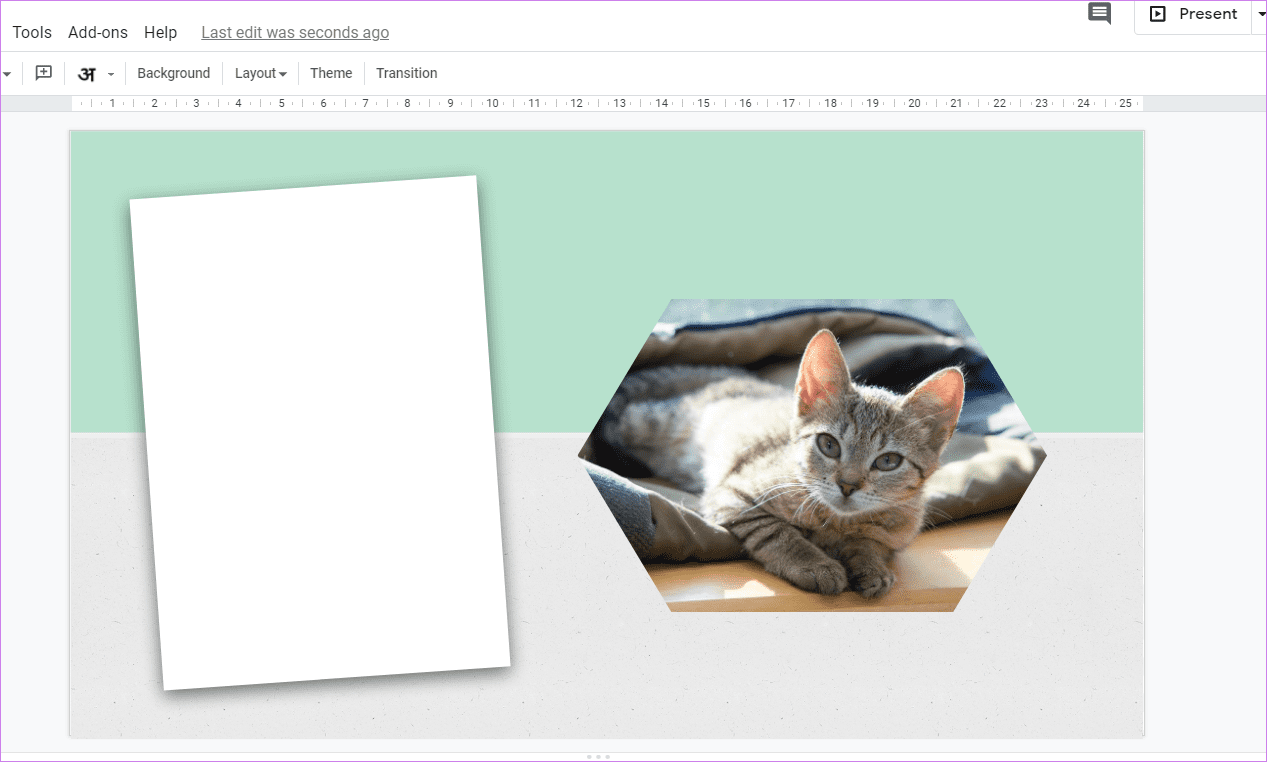This screenshot has height=762, width=1267.
Task: Click the Theme button
Action: [331, 73]
